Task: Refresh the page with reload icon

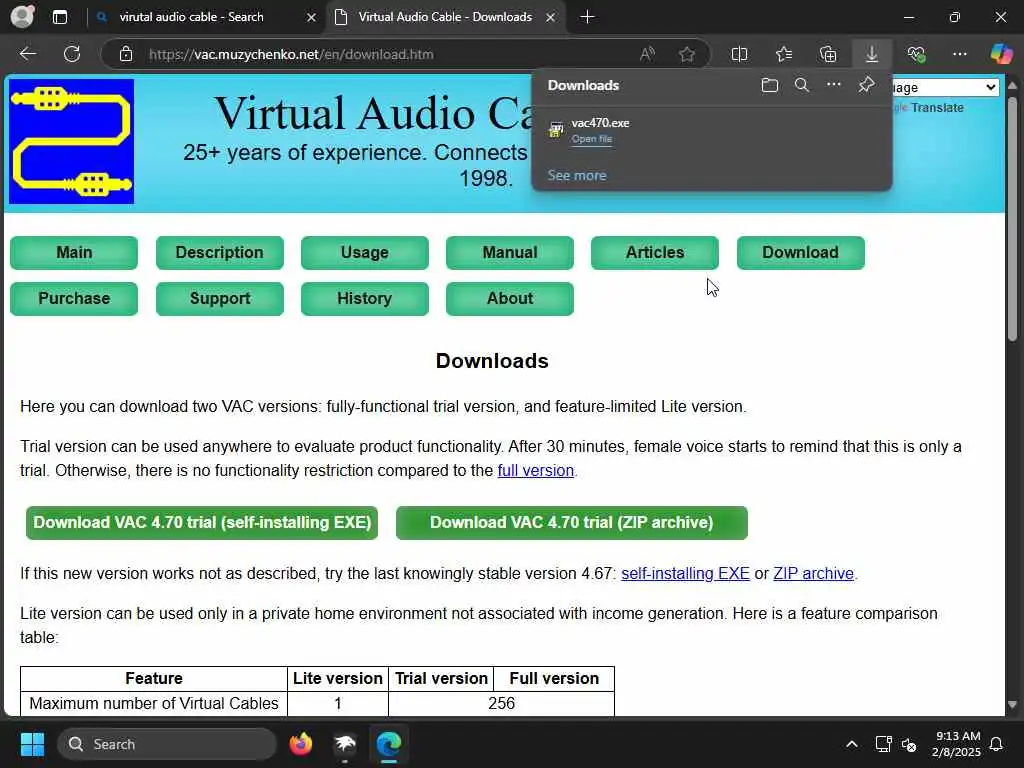Action: tap(72, 54)
